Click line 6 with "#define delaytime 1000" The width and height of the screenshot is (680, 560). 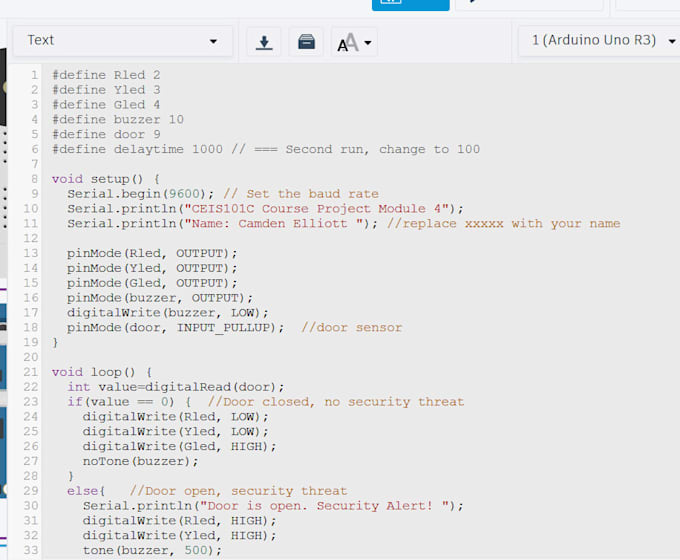pos(266,149)
